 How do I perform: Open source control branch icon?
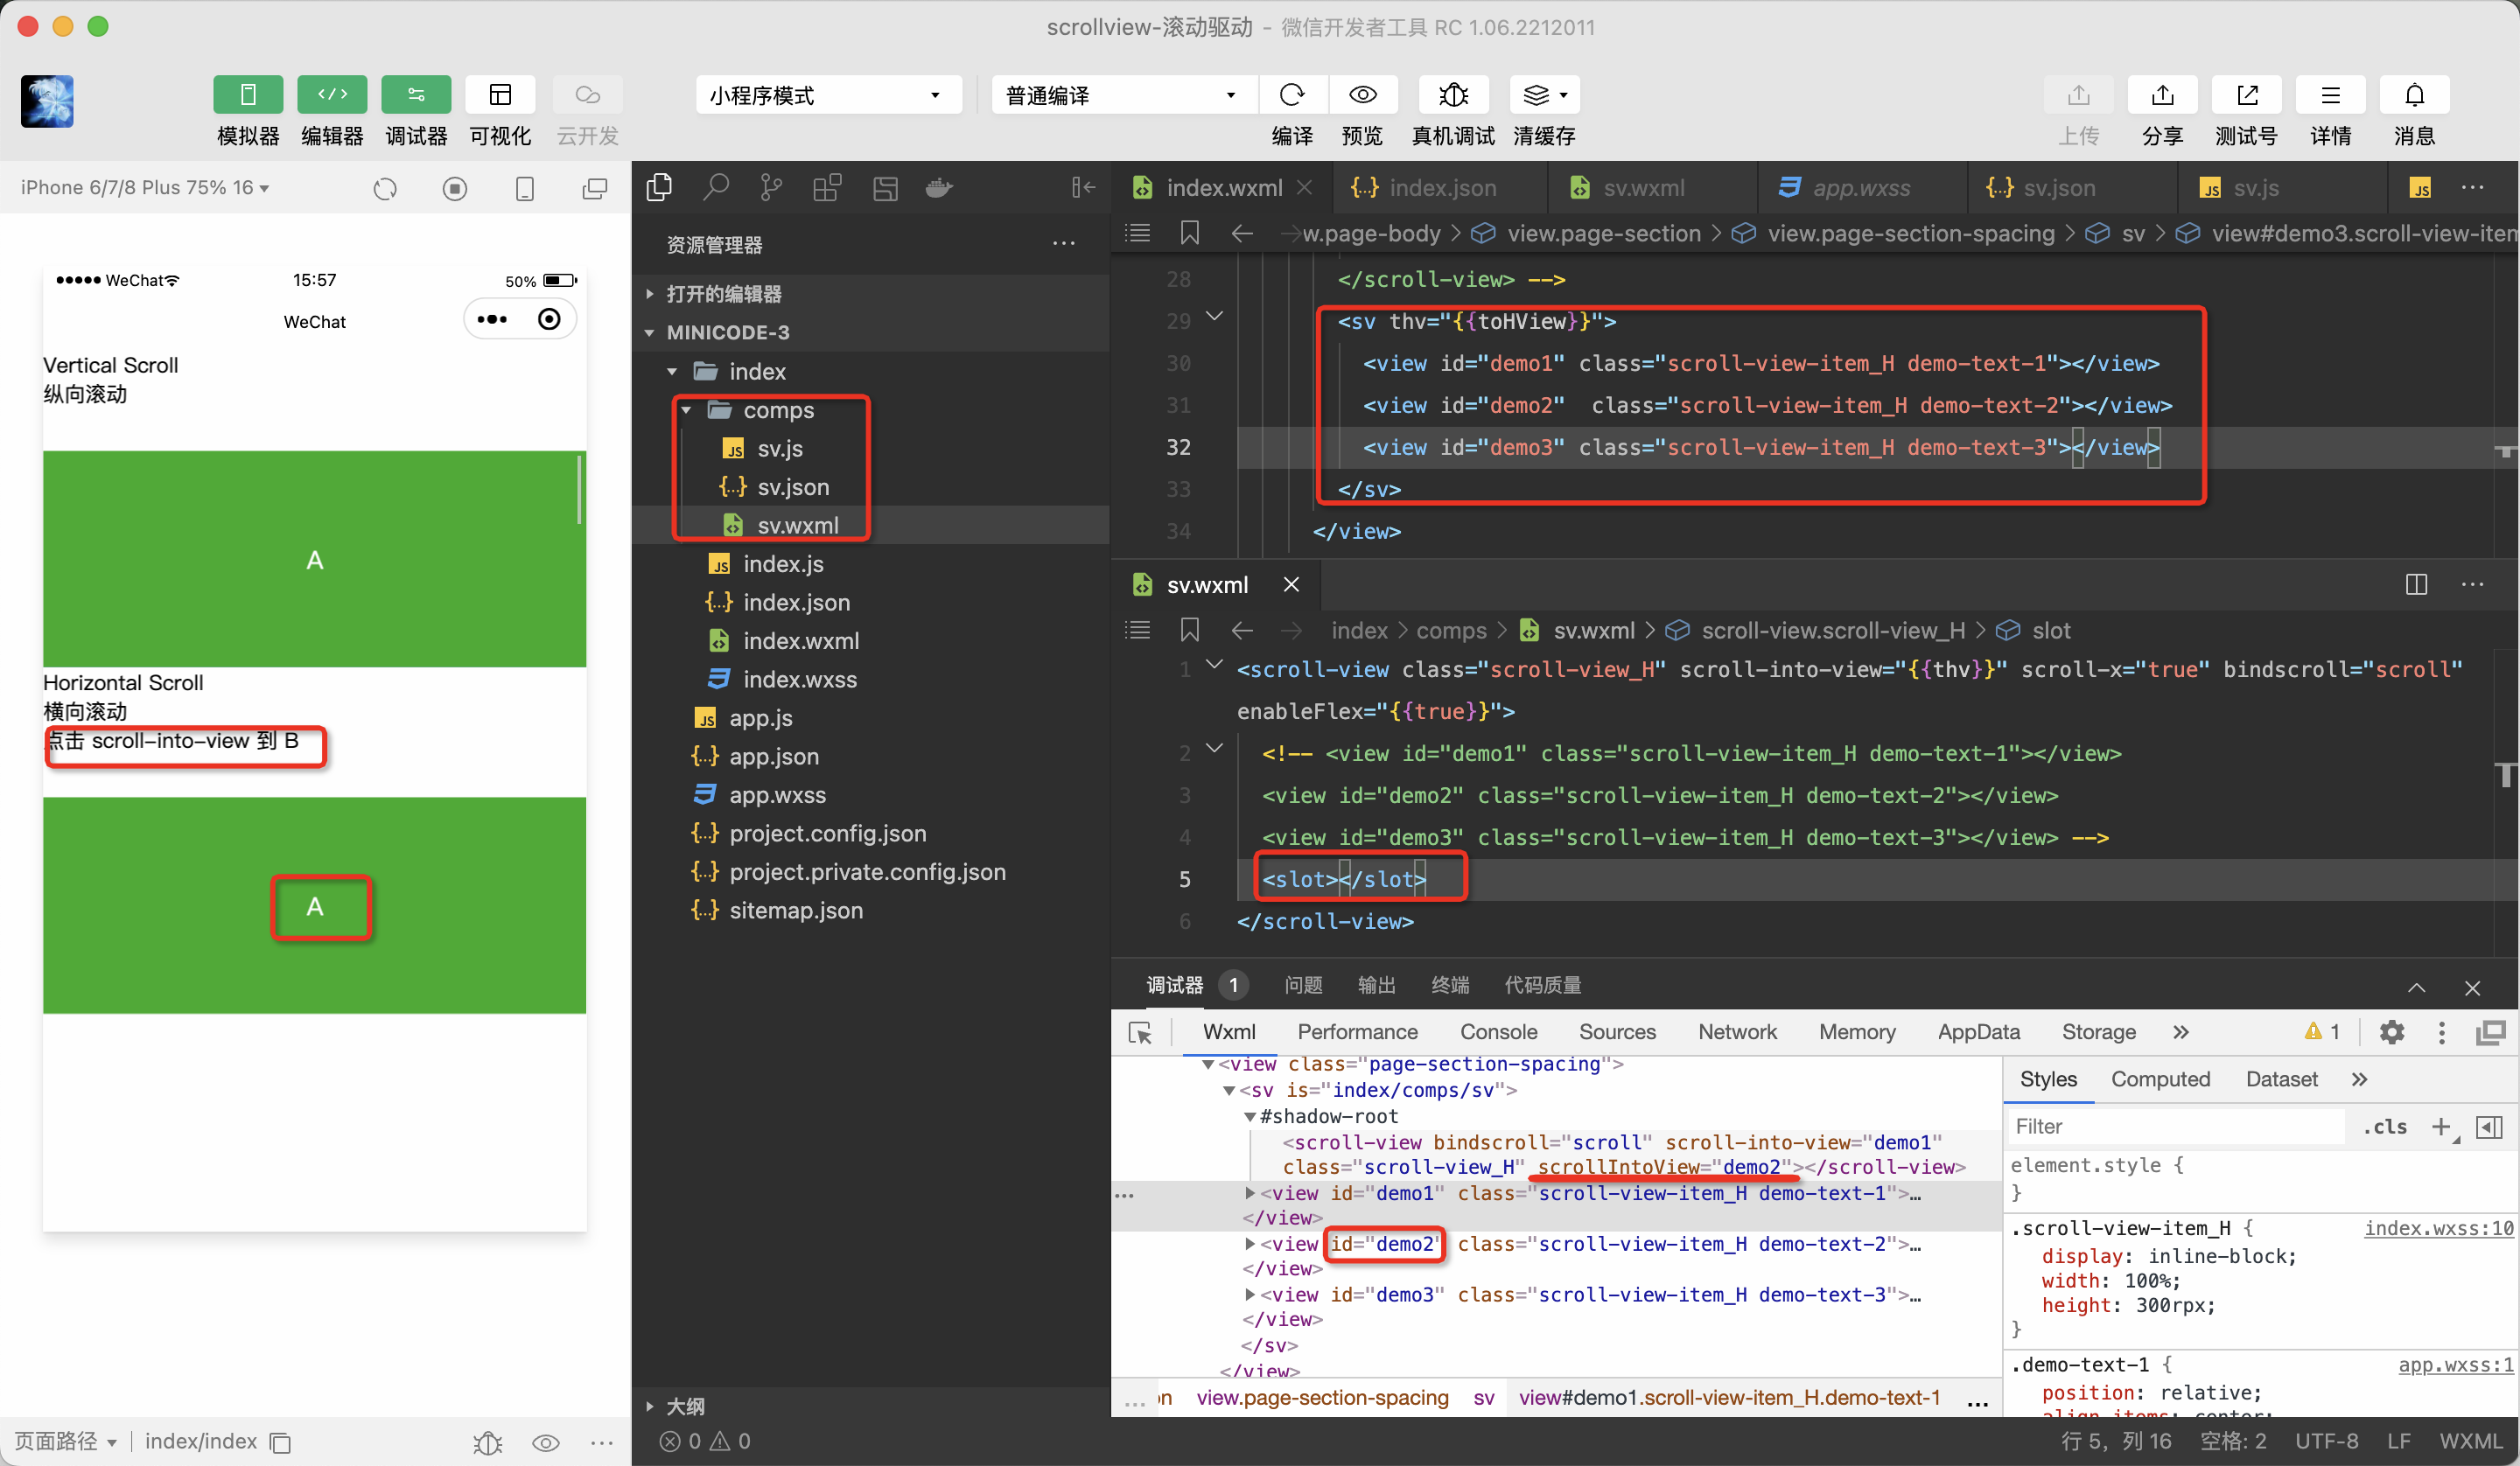tap(770, 187)
